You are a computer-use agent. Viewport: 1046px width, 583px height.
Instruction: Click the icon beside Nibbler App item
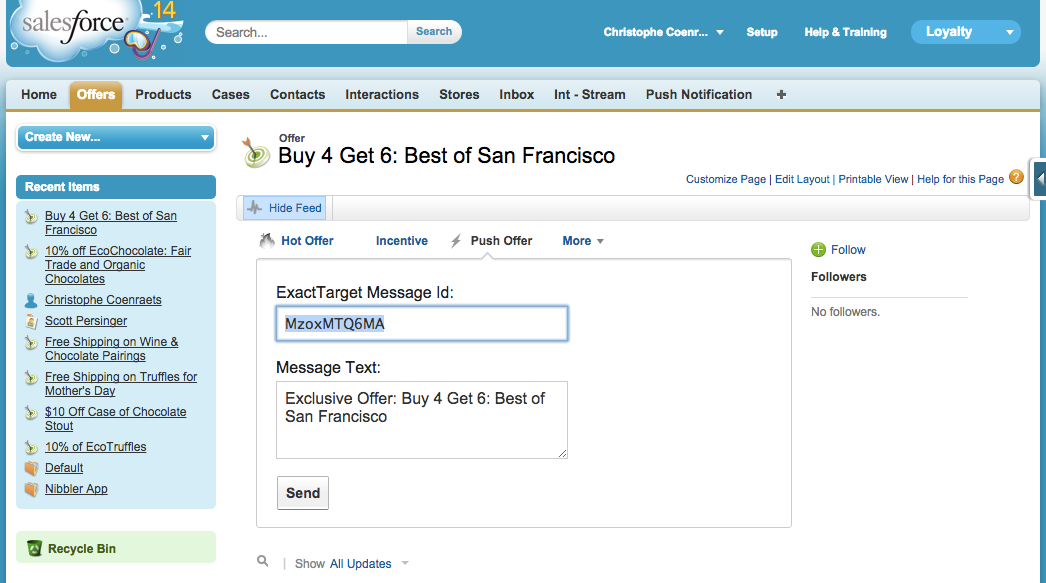[x=31, y=489]
